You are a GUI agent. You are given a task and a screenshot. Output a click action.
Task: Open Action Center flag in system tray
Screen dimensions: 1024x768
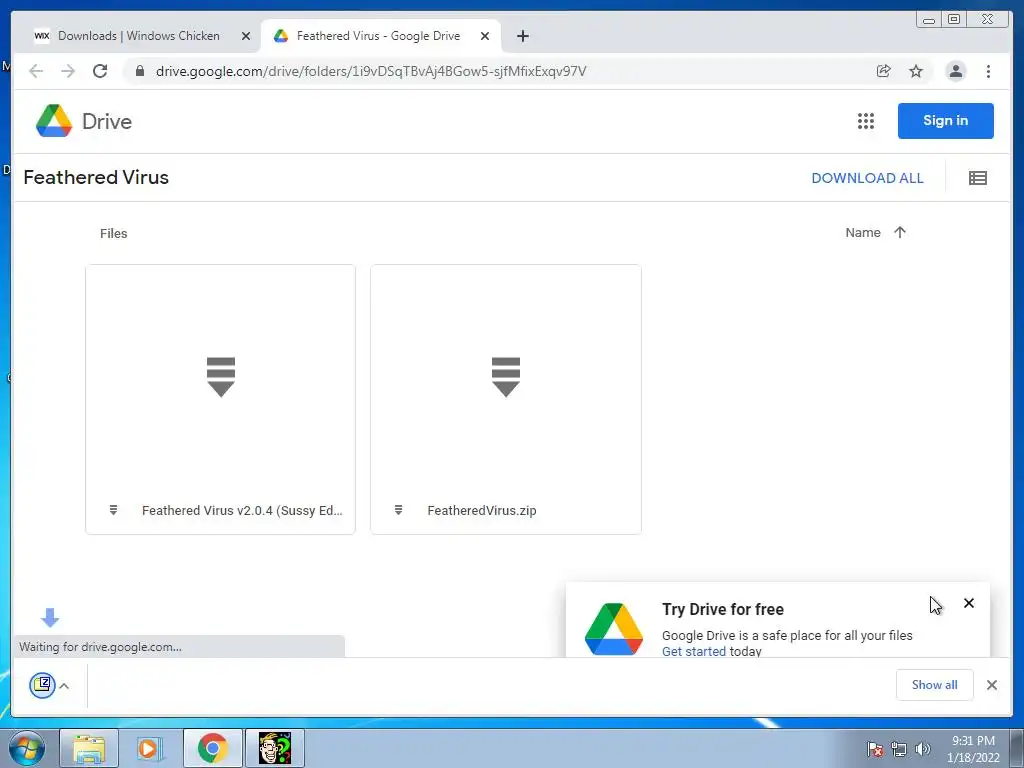pos(874,749)
